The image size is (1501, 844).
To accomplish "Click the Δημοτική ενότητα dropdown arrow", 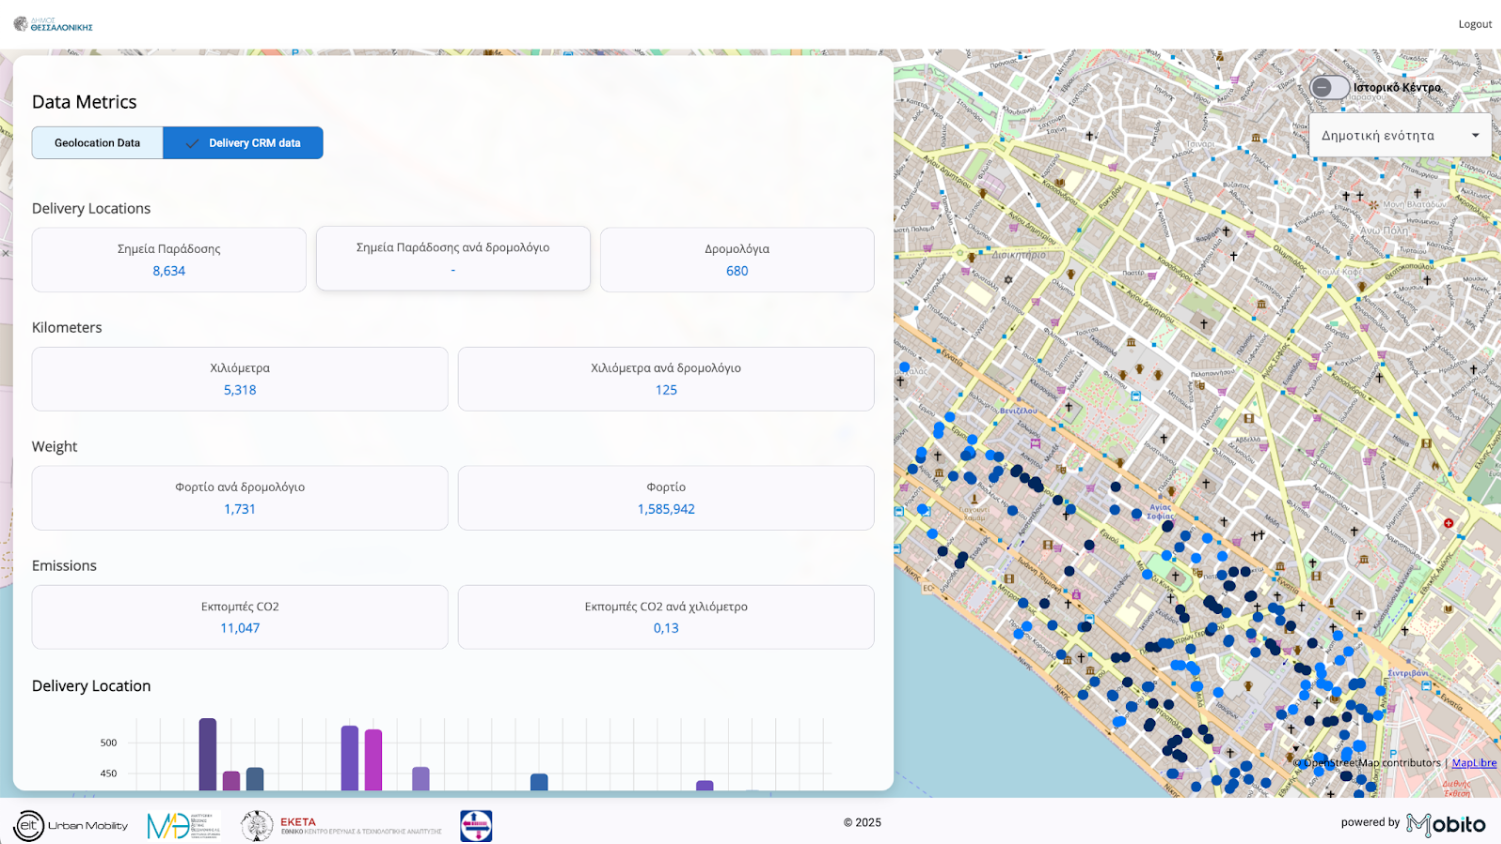I will tap(1475, 136).
